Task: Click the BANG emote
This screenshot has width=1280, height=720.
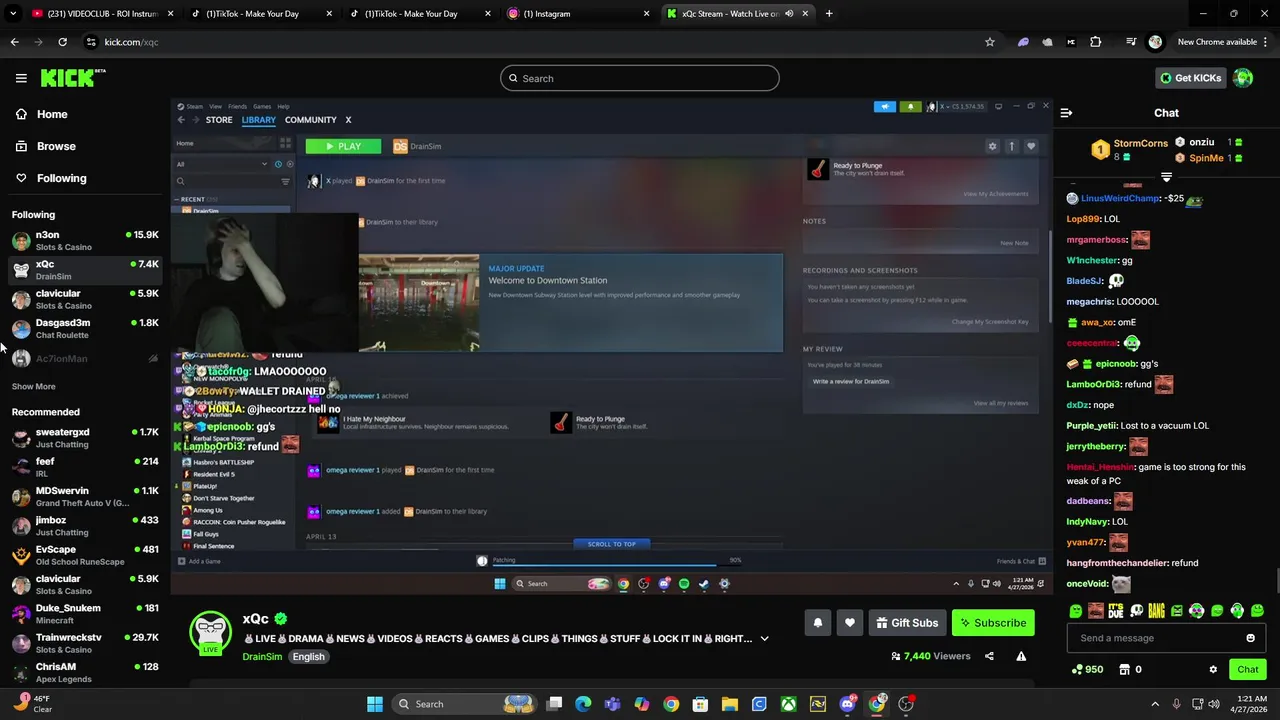Action: (x=1156, y=610)
